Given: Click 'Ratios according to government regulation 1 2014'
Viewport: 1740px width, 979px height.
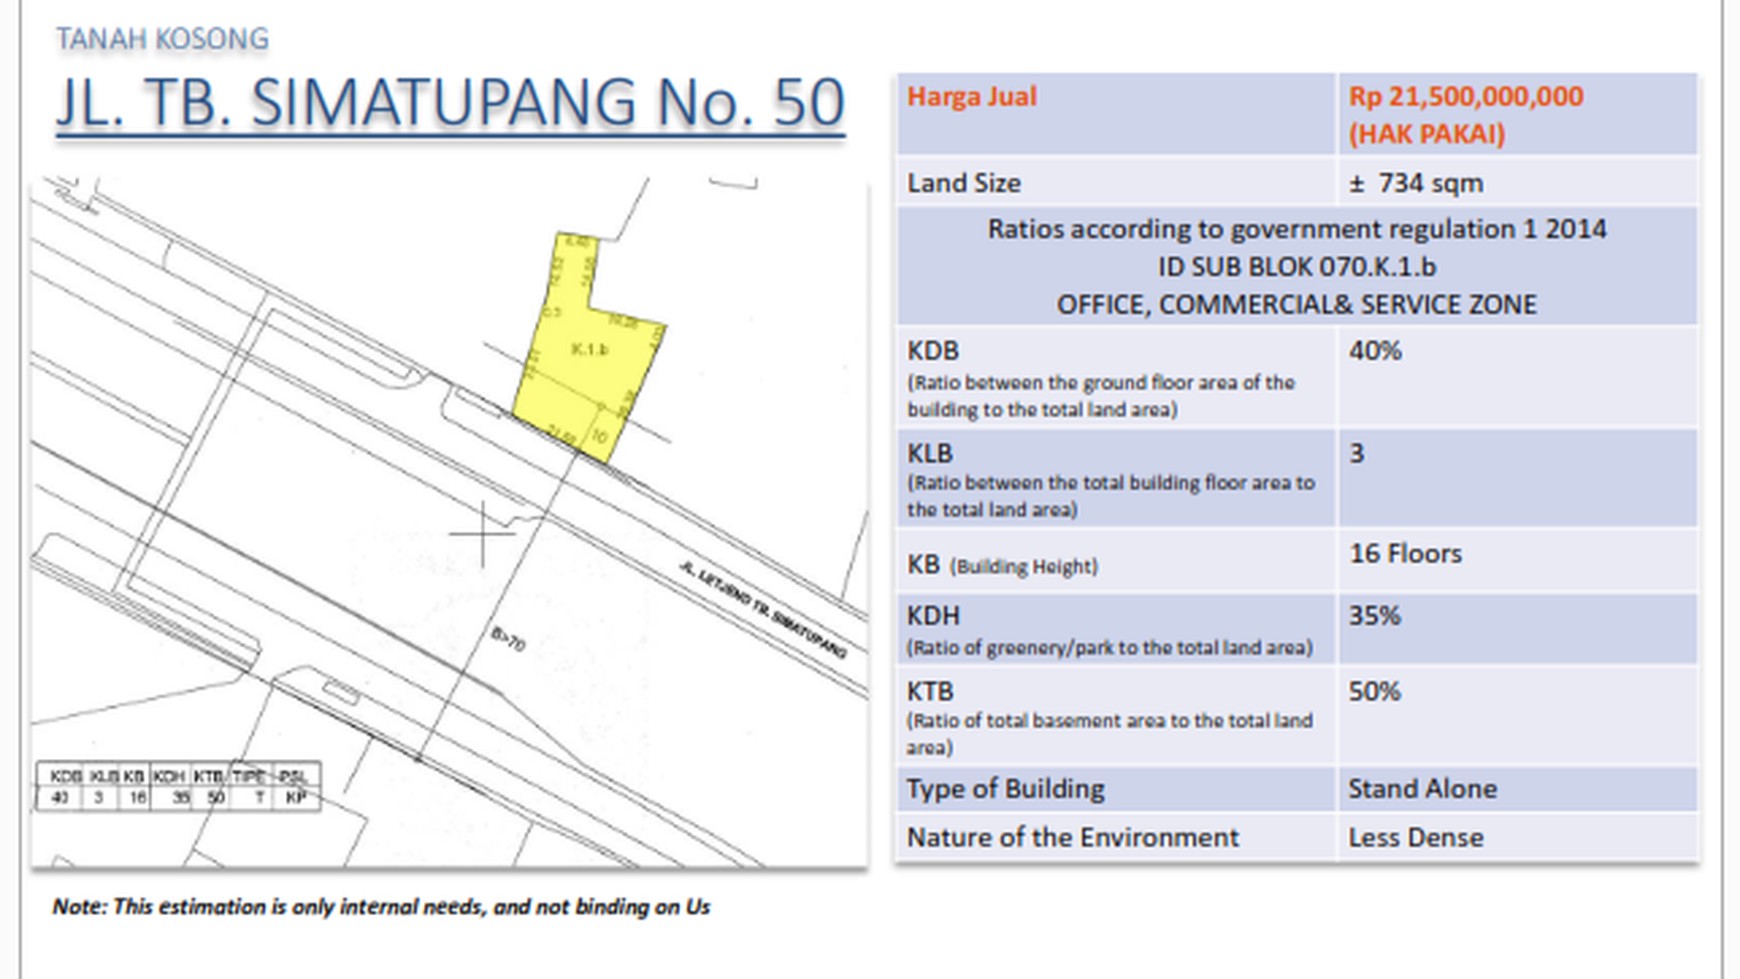Looking at the screenshot, I should coord(1297,229).
